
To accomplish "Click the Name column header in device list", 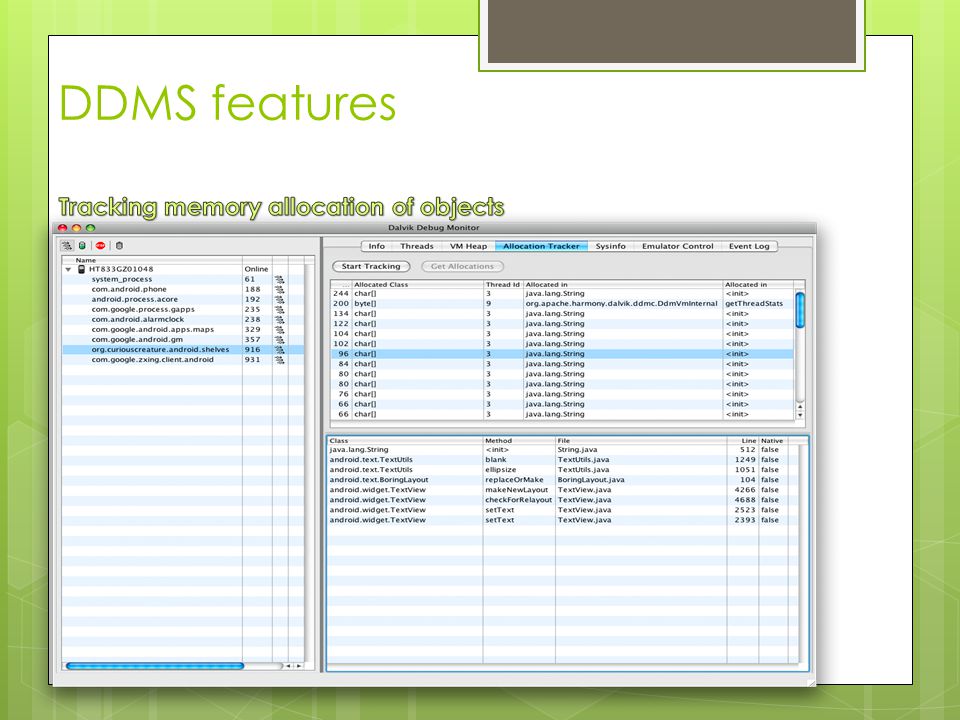I will point(152,260).
